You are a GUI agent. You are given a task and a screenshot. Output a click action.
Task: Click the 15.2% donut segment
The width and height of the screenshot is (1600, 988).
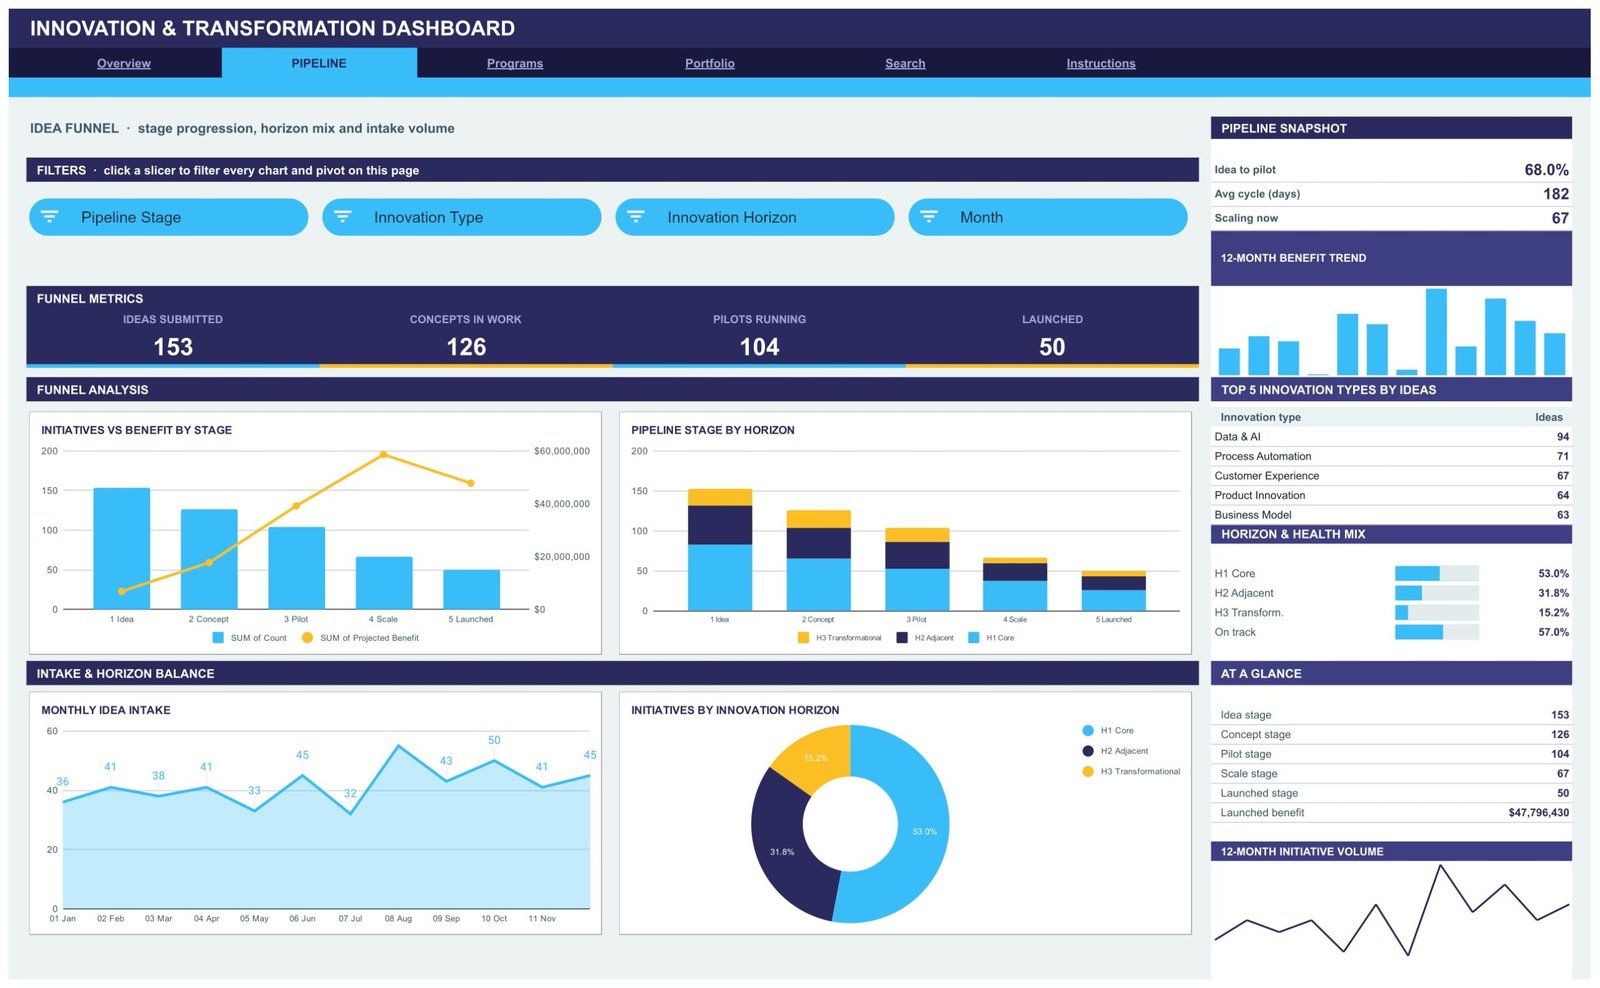point(816,758)
